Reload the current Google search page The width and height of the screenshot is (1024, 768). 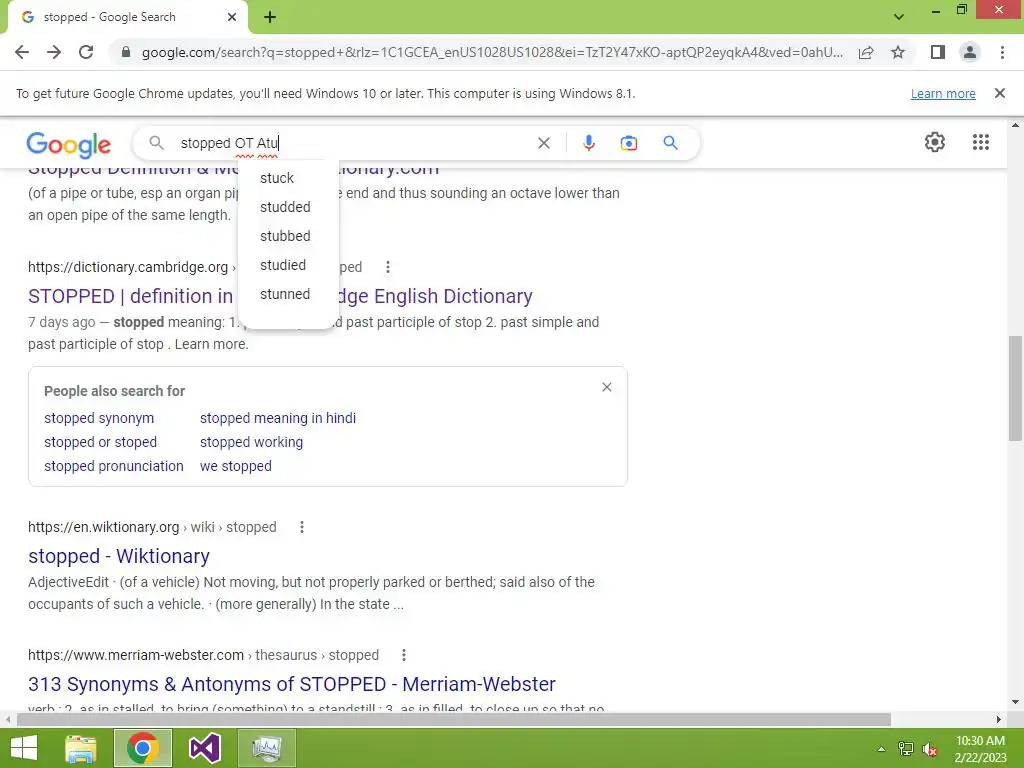tap(86, 52)
